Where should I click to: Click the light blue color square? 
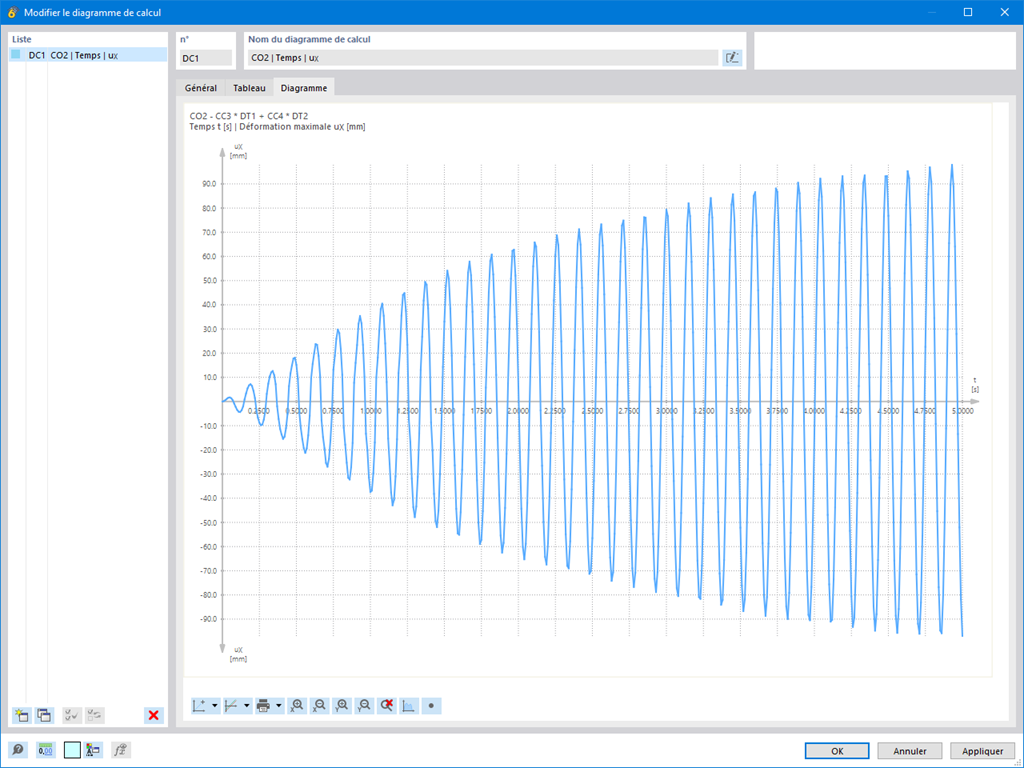pyautogui.click(x=72, y=750)
